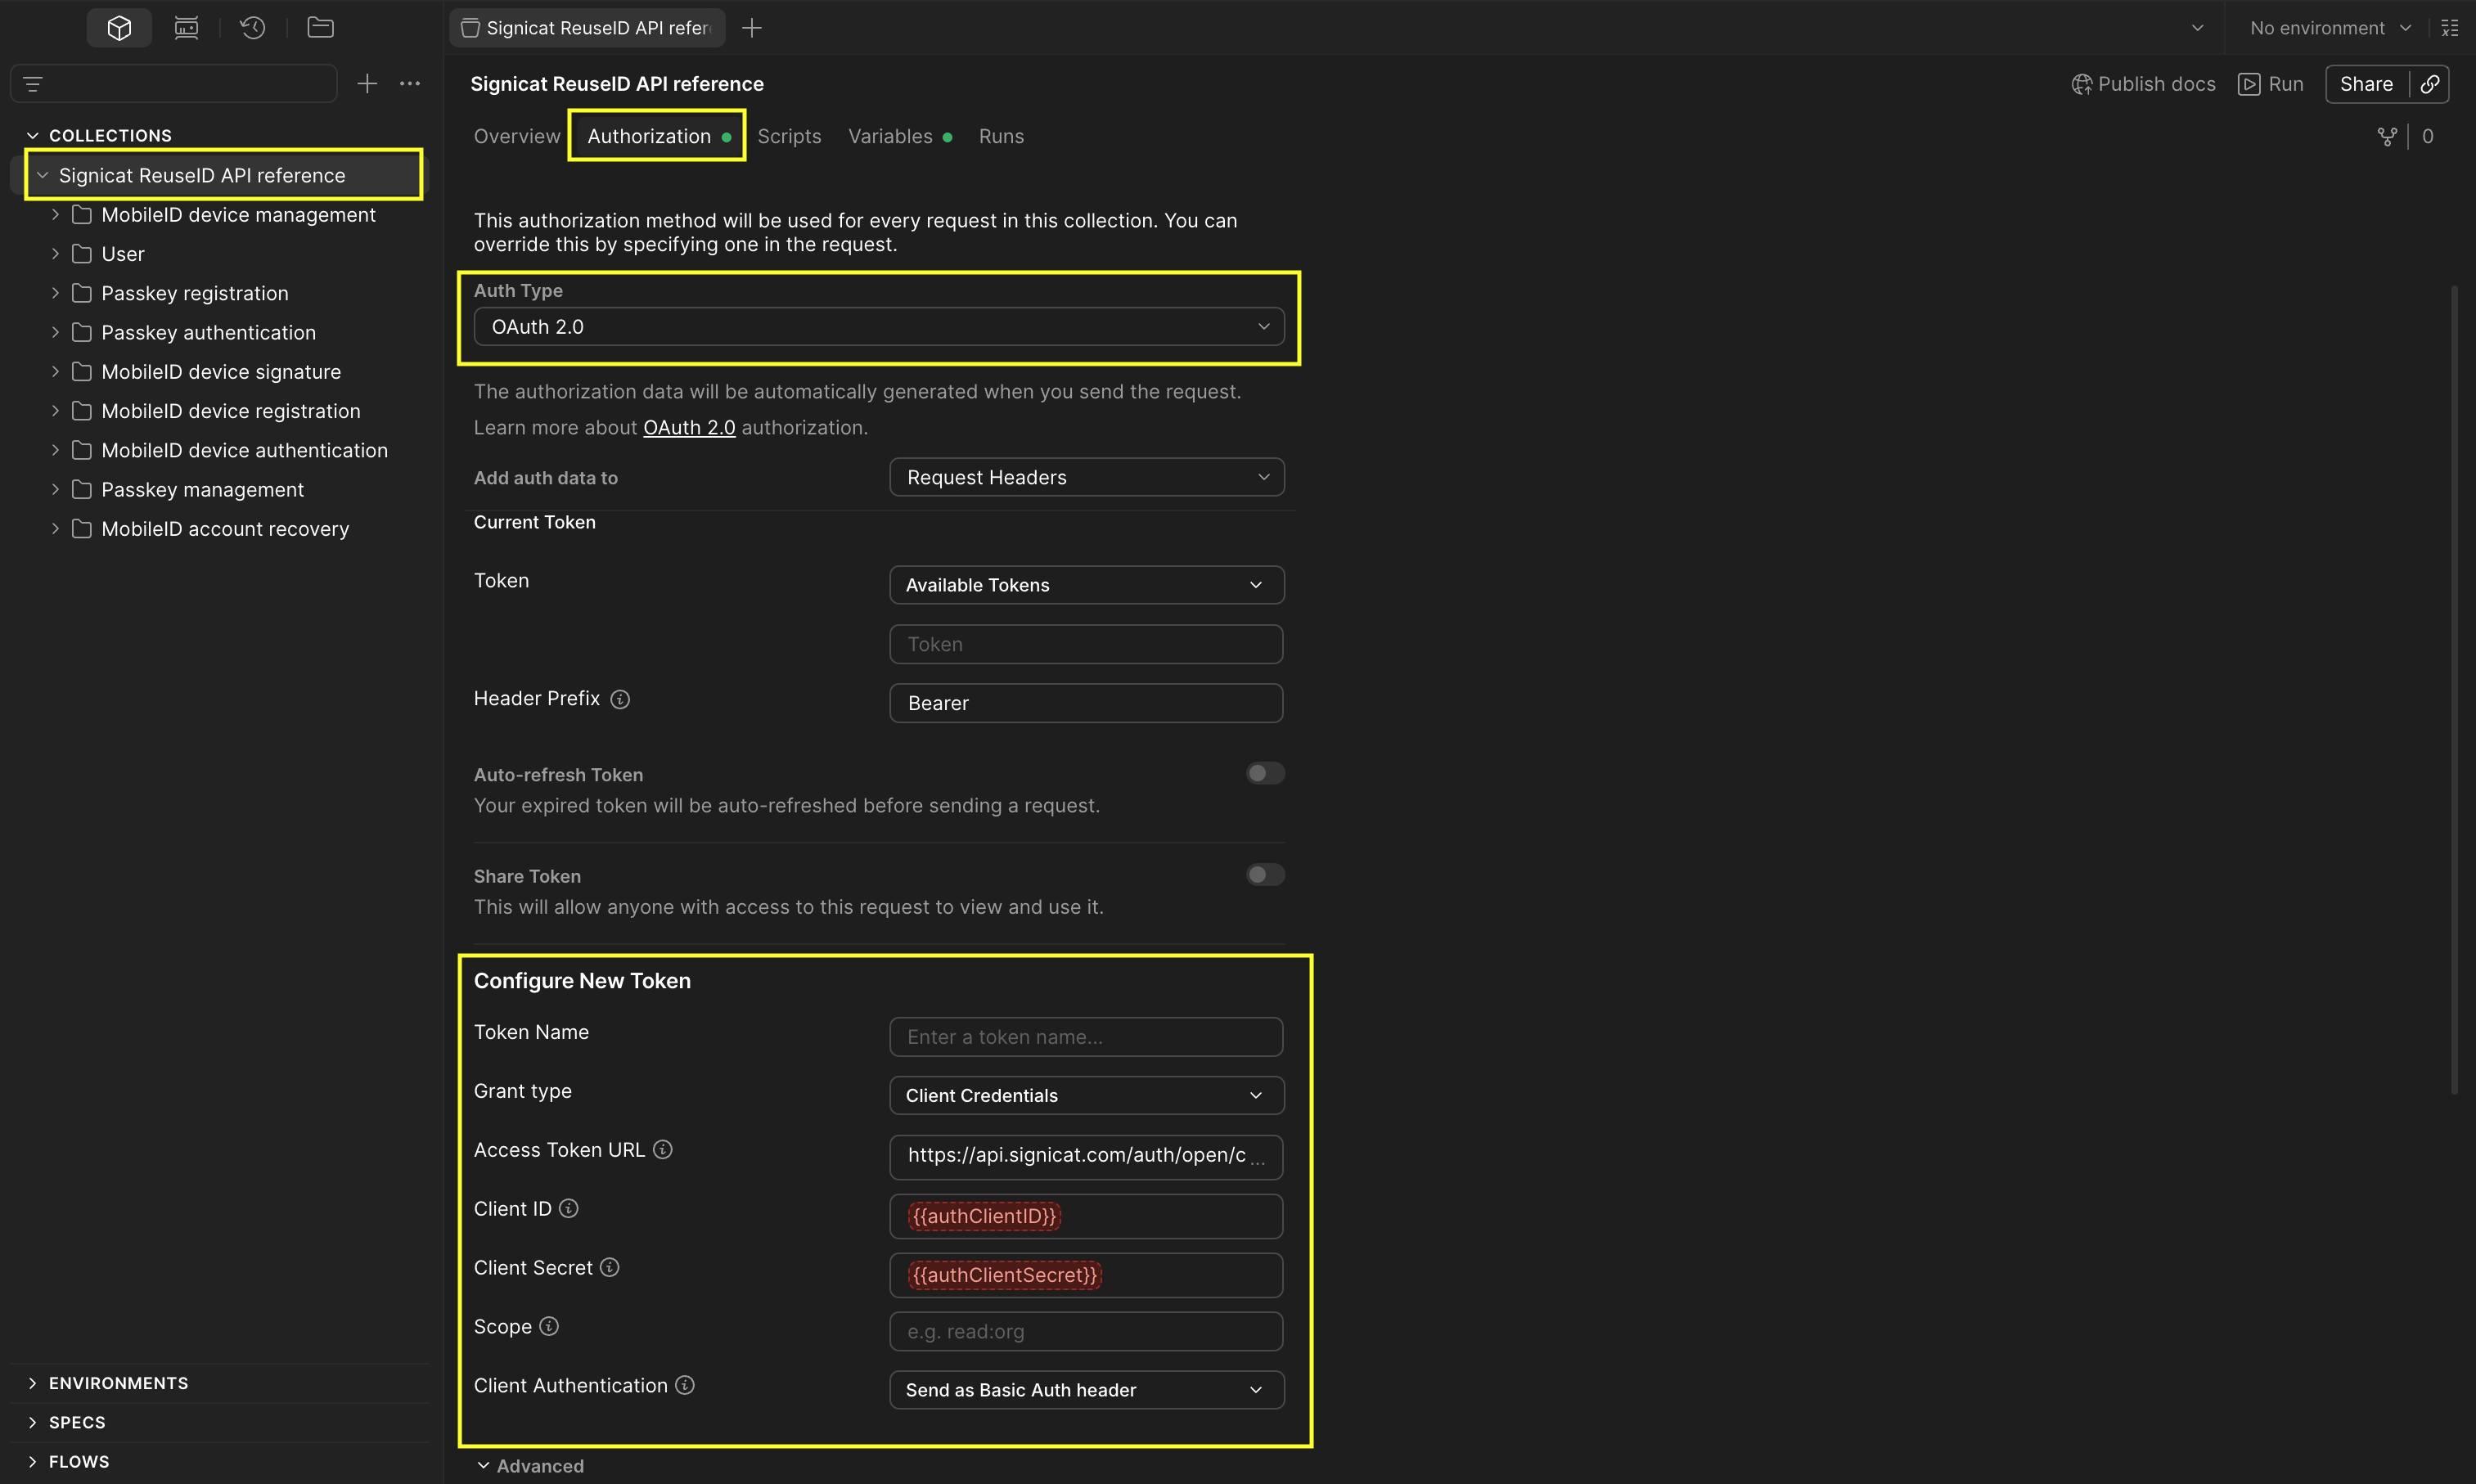2476x1484 pixels.
Task: Open the OAuth 2.0 learn more link
Action: tap(689, 428)
